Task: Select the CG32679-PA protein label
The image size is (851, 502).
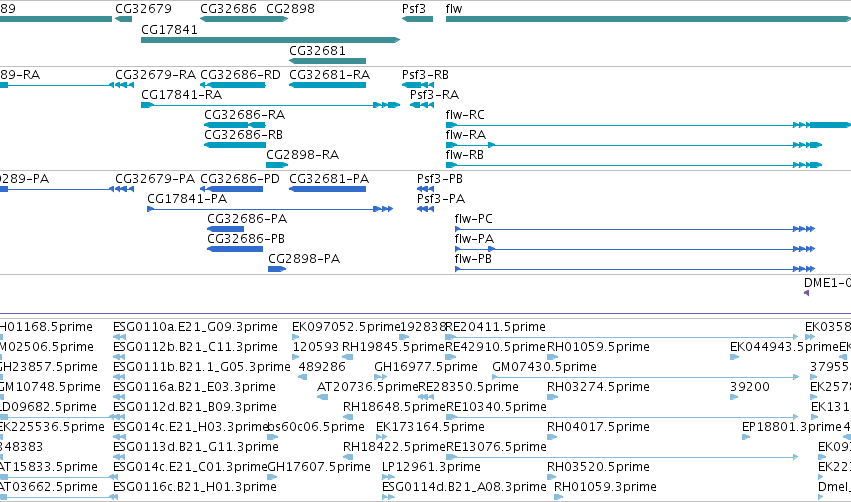Action: tap(155, 179)
